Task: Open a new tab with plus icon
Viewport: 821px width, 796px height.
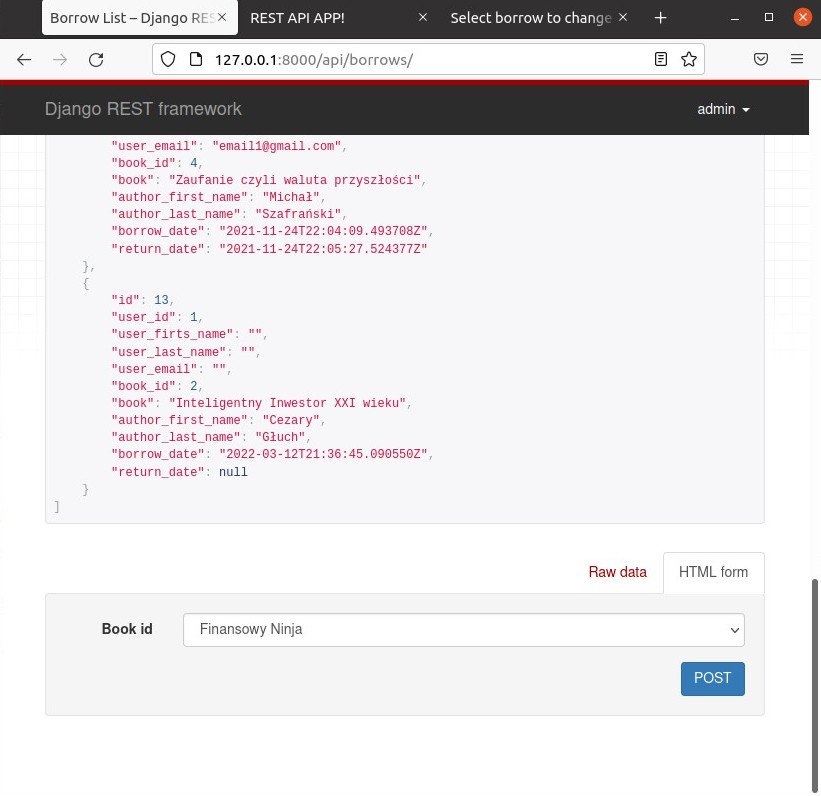Action: point(660,18)
